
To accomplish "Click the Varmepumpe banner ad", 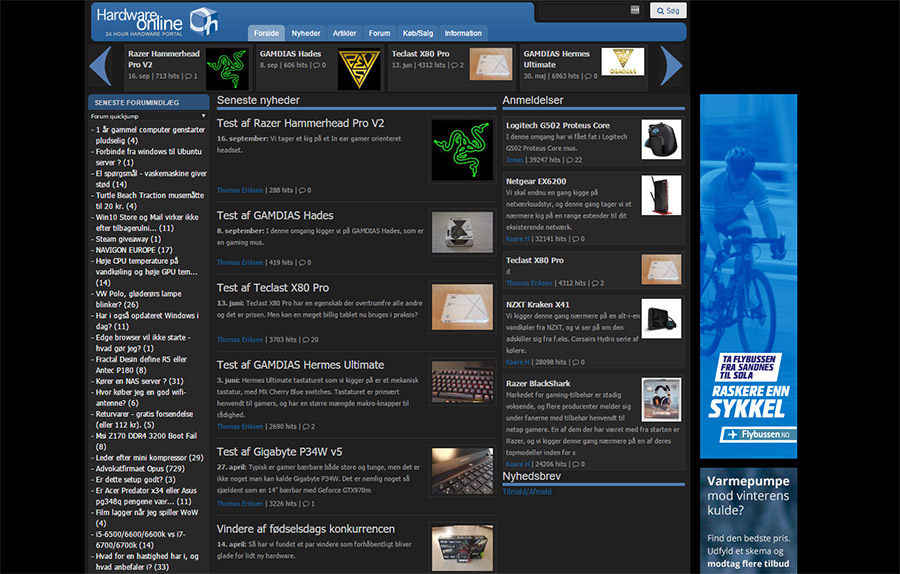I will click(748, 521).
